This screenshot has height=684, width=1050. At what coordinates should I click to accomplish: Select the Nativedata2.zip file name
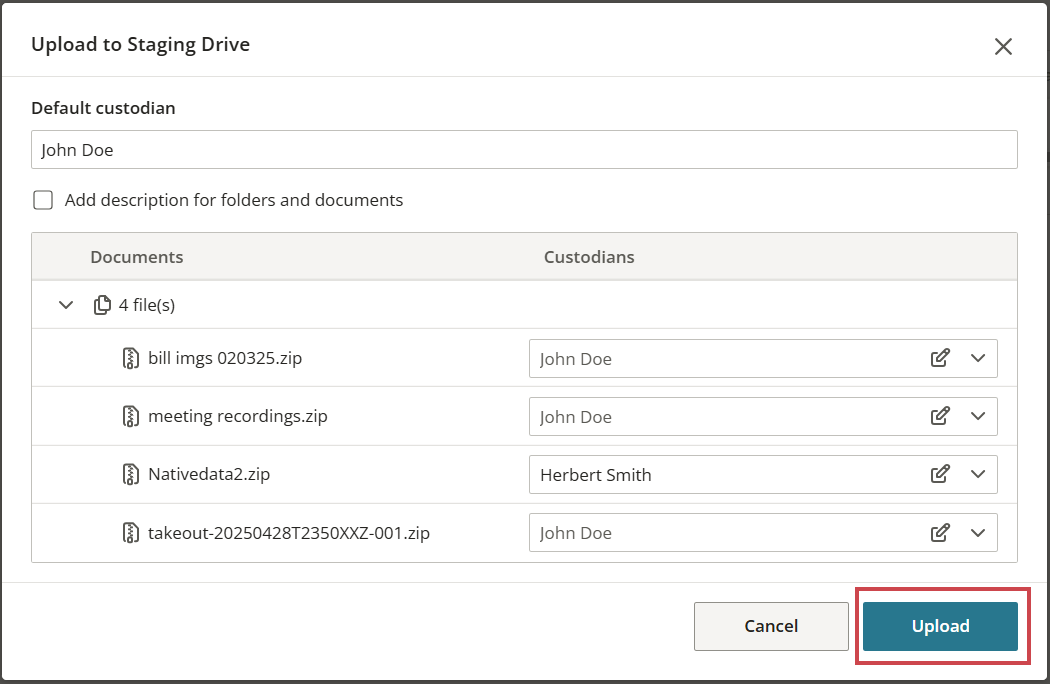209,474
